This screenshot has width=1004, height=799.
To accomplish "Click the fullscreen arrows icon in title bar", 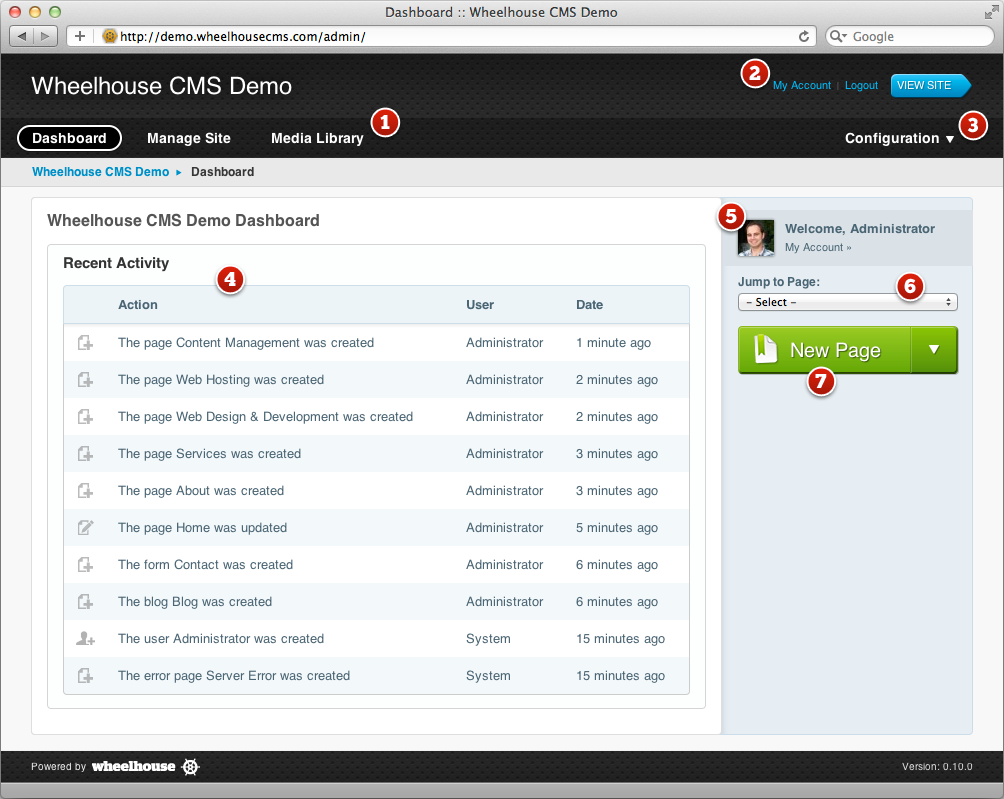I will 991,12.
